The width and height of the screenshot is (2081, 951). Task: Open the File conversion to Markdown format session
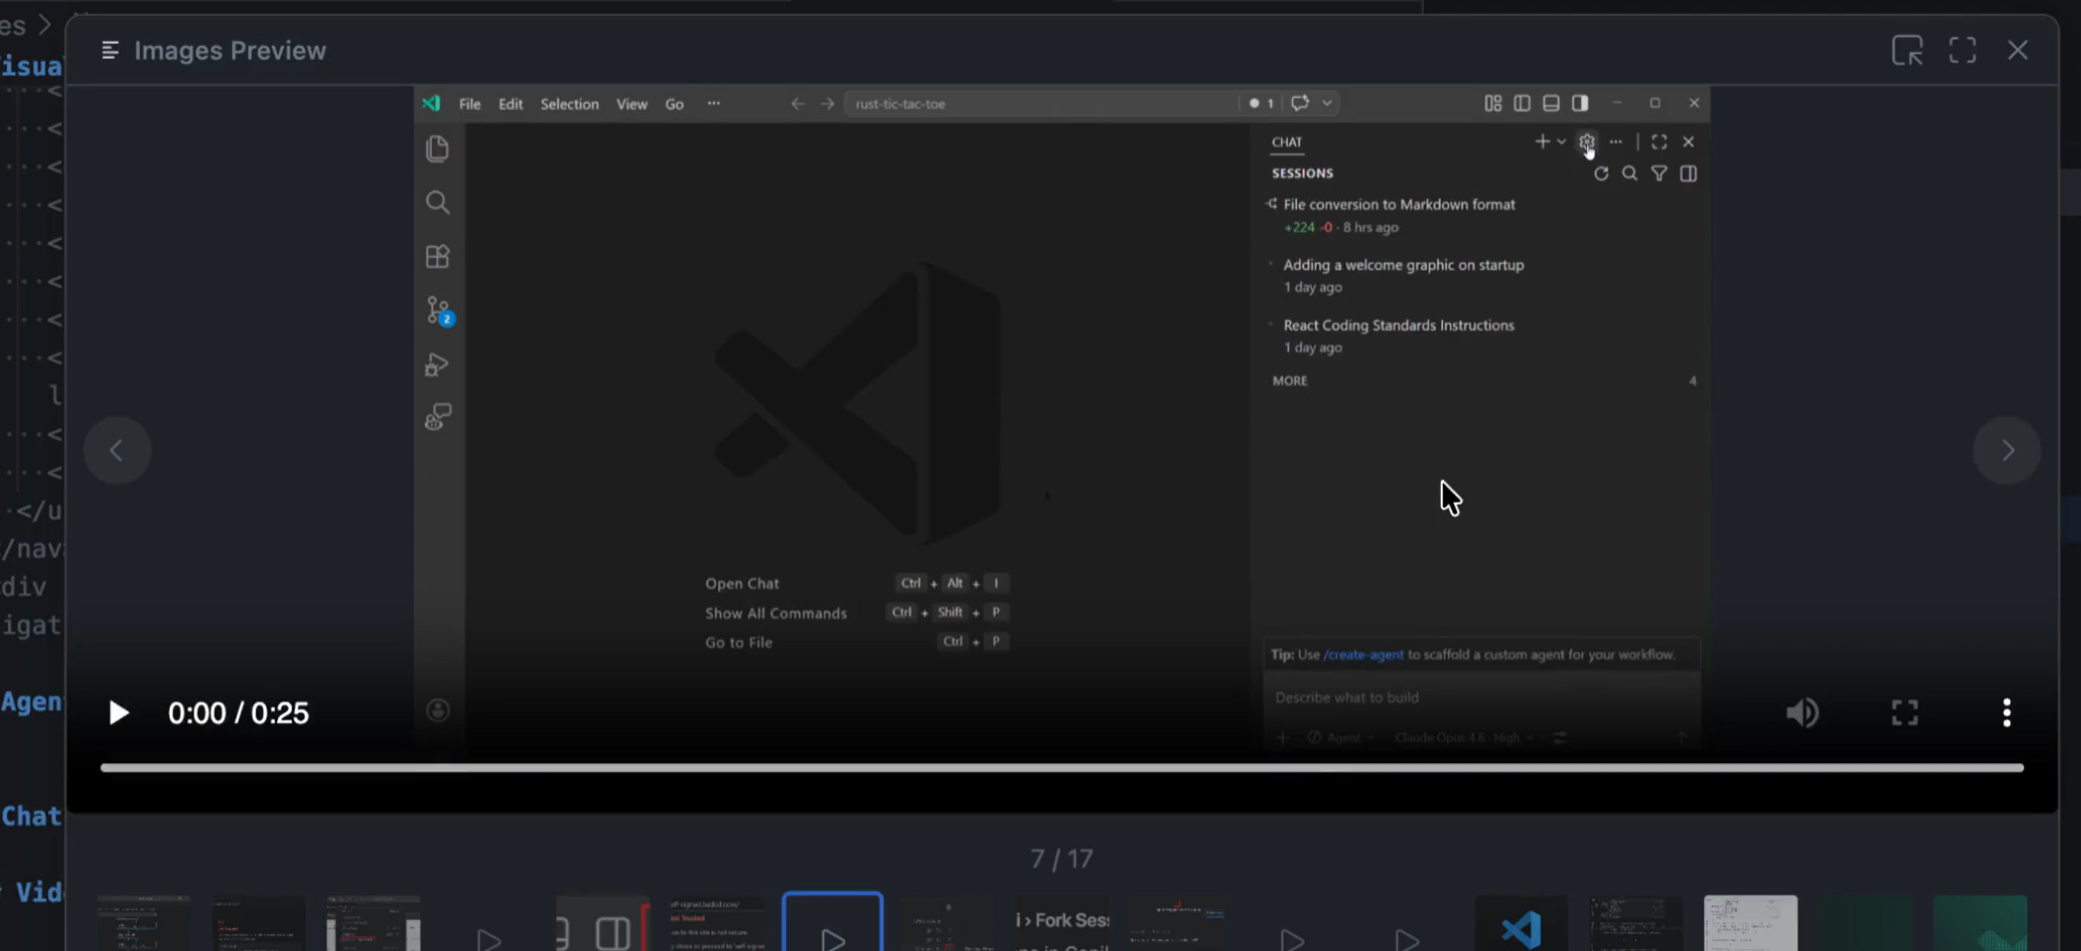coord(1399,204)
